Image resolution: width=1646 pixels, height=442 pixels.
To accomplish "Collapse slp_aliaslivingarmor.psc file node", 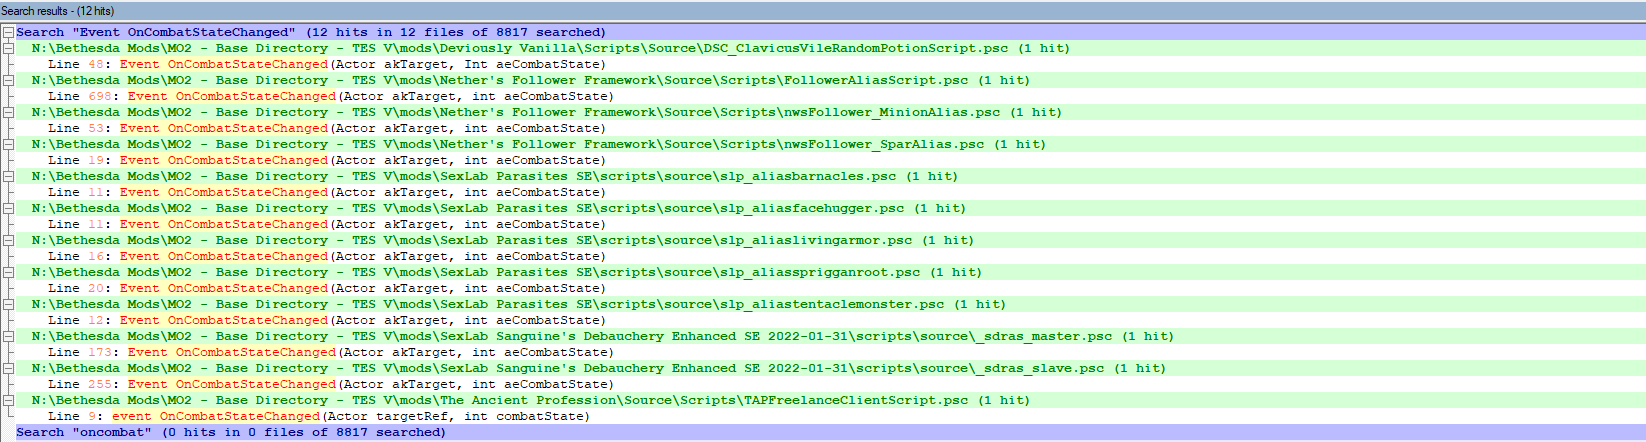I will pos(8,240).
